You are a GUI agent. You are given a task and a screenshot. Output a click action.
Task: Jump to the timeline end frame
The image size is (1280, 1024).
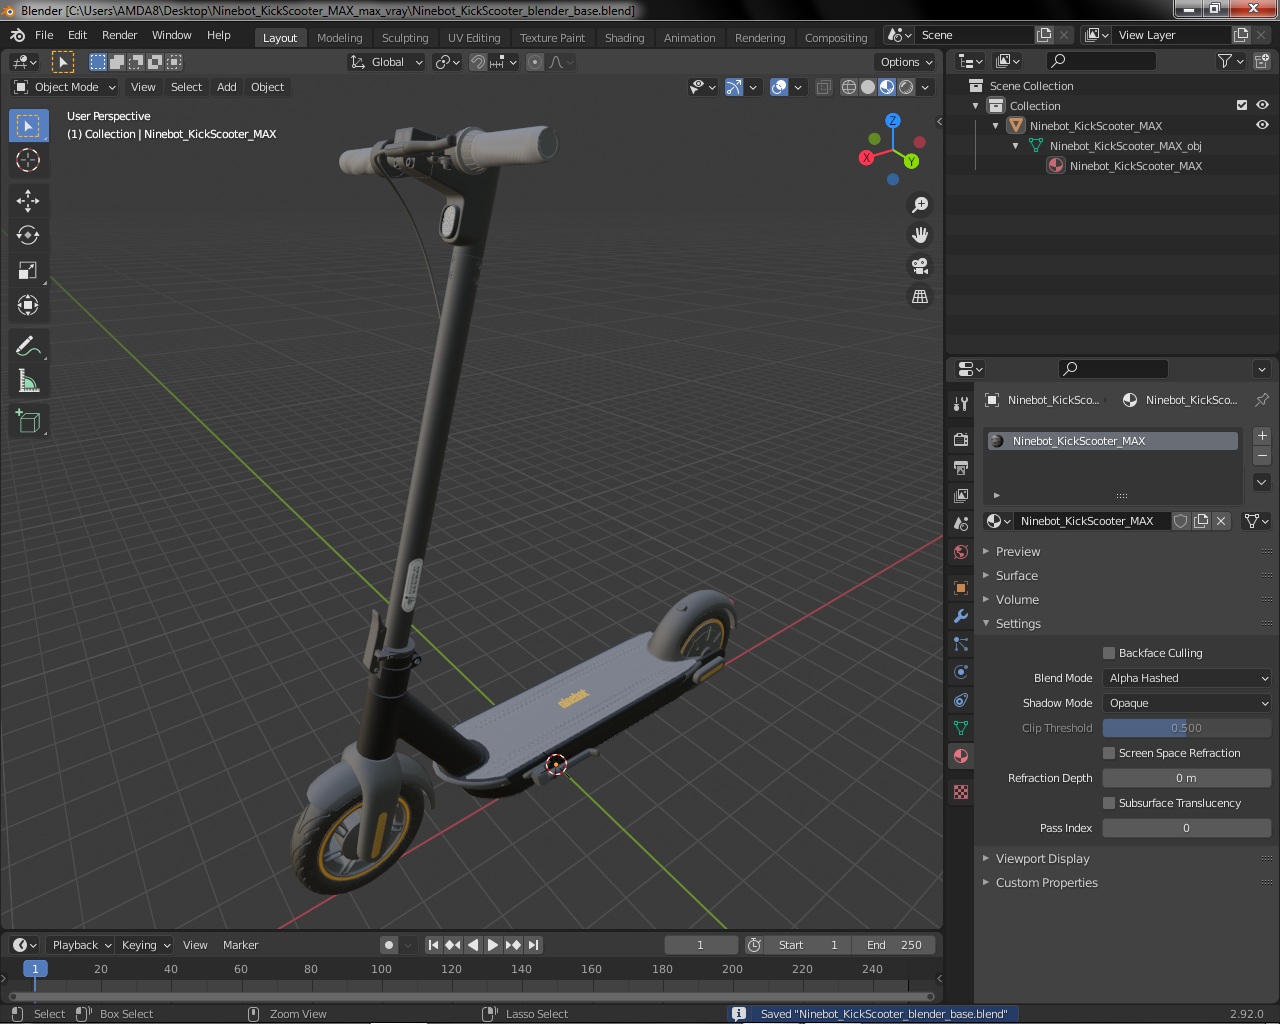533,945
